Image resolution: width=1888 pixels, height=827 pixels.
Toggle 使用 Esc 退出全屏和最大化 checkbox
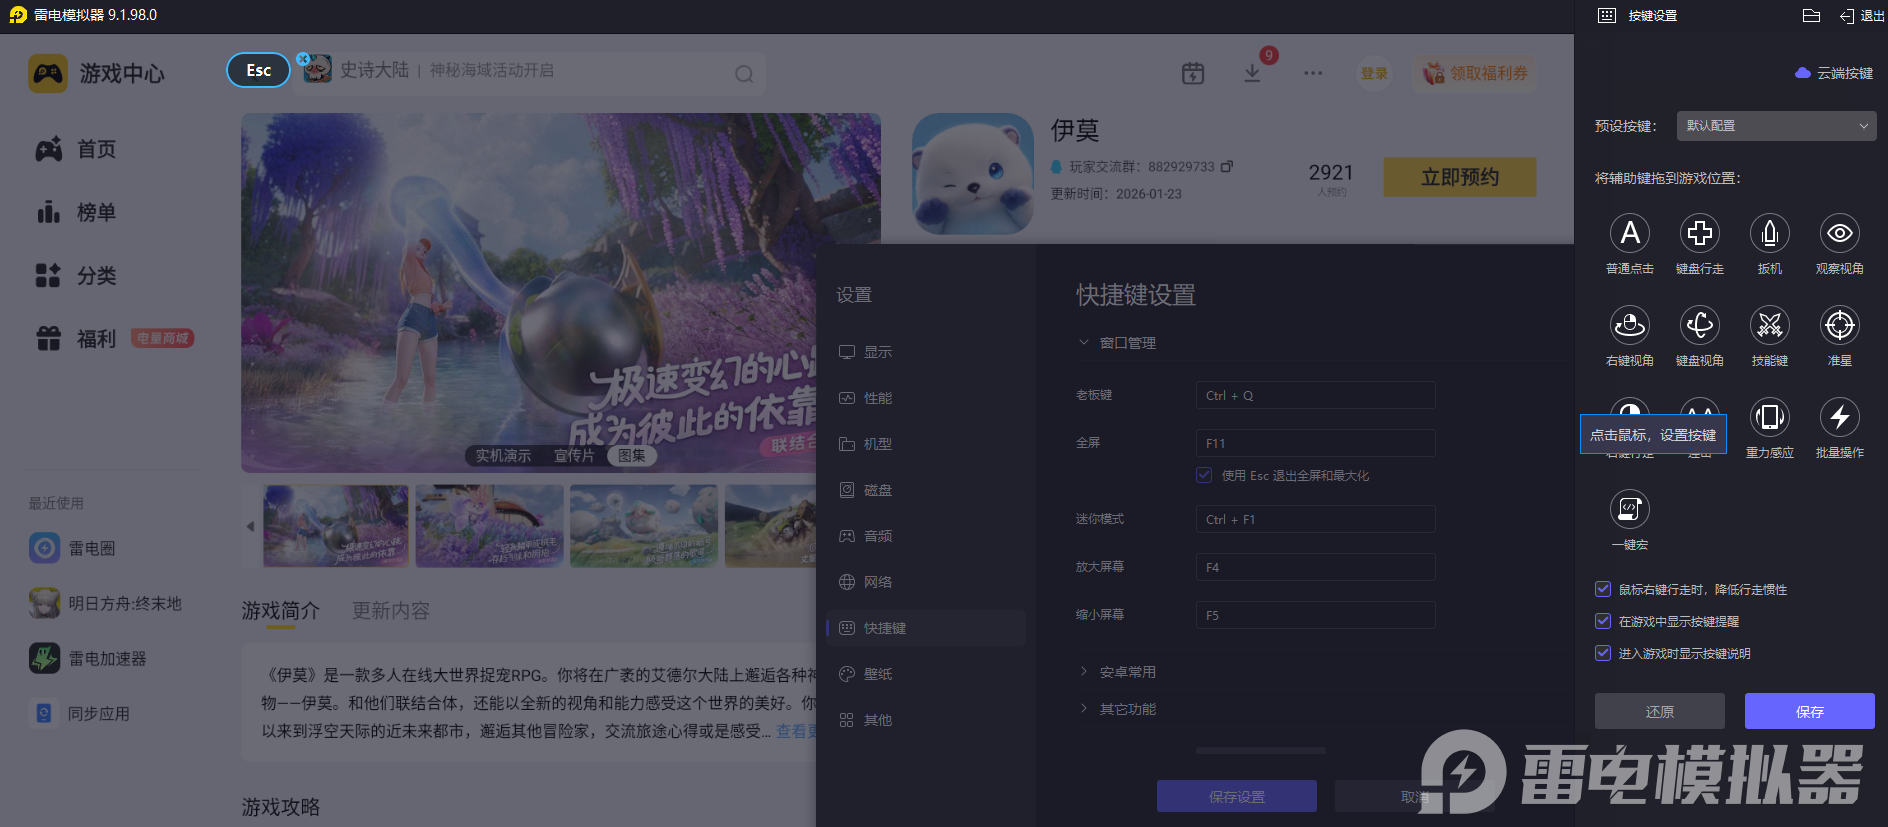1204,475
